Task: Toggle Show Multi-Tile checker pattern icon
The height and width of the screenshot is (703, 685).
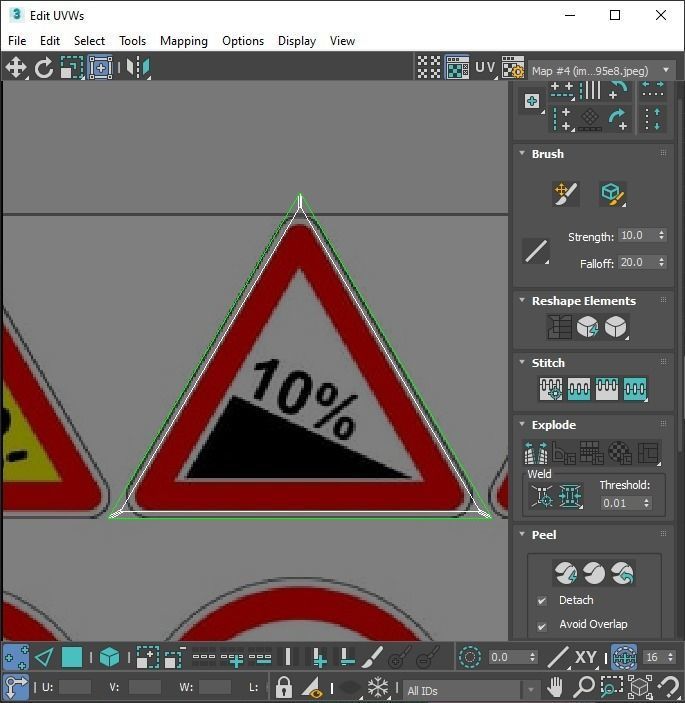Action: click(429, 68)
